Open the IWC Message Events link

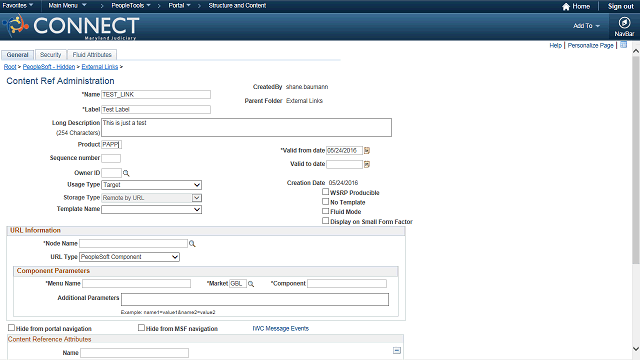click(280, 329)
